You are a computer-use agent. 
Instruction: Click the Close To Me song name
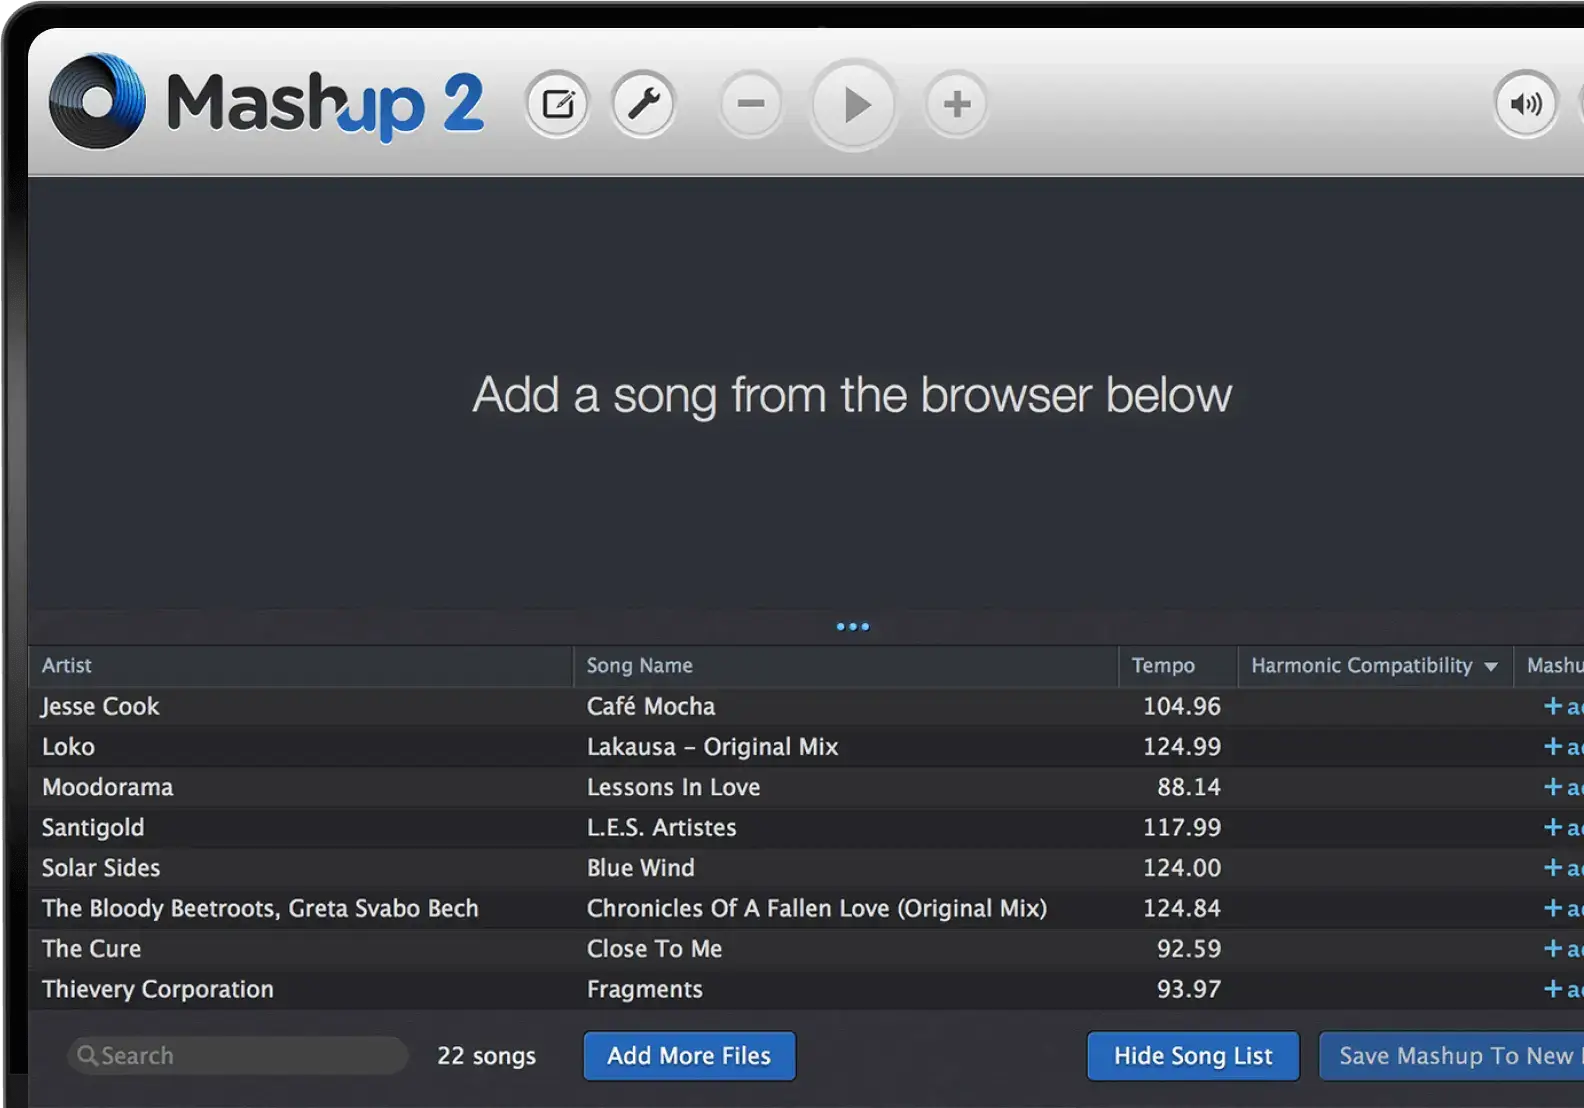(654, 949)
